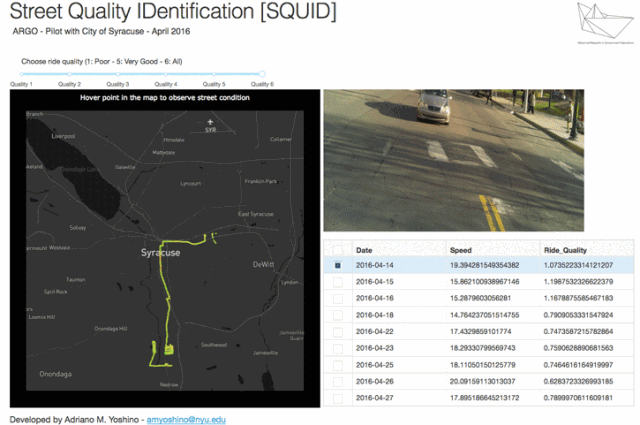Click the Ride_Quality column header
Screen dimensions: 640x425
coord(568,249)
